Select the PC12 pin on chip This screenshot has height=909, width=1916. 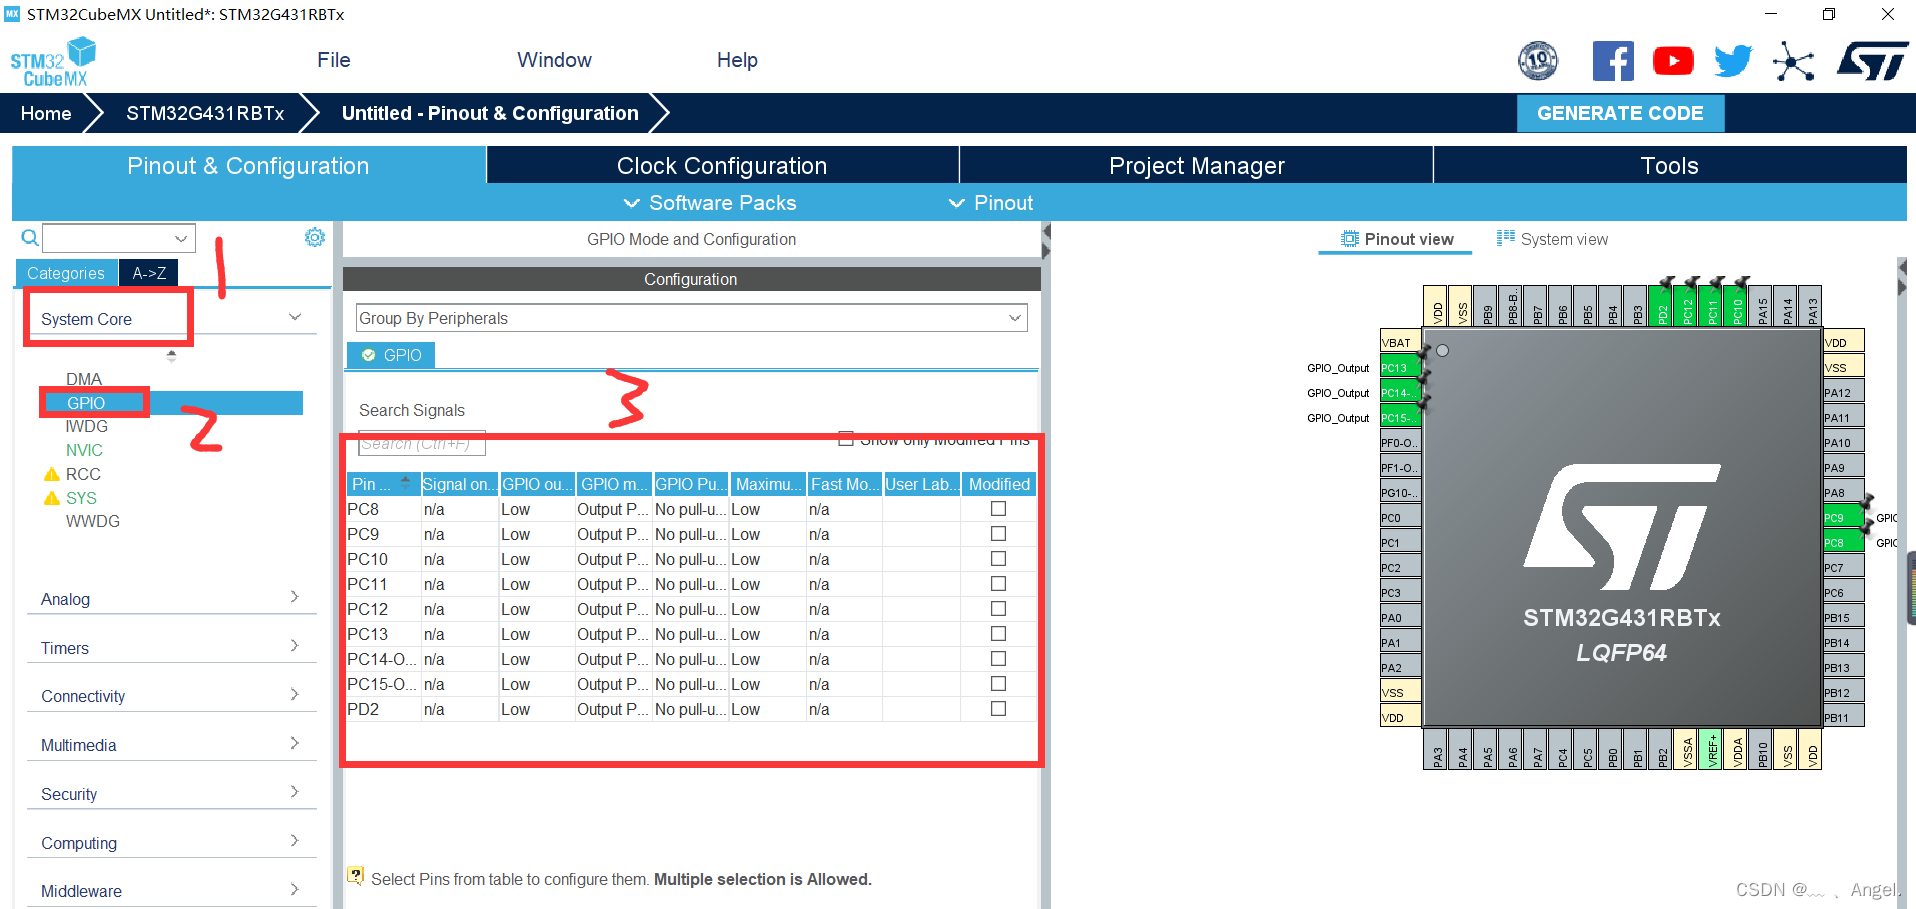coord(1688,306)
